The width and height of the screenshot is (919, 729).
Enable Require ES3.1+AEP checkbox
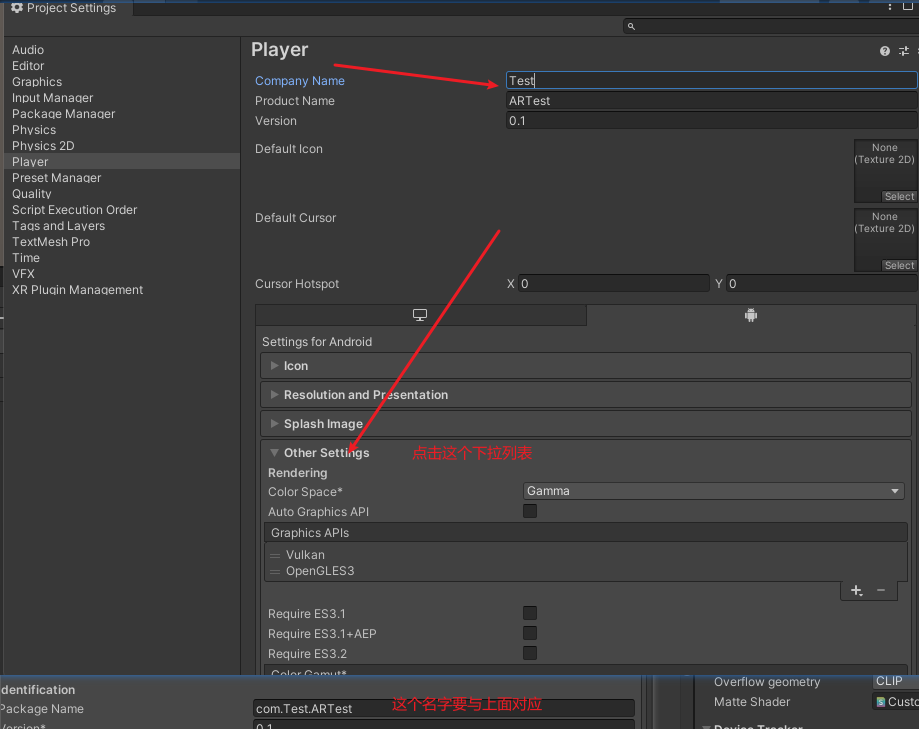pyautogui.click(x=530, y=633)
